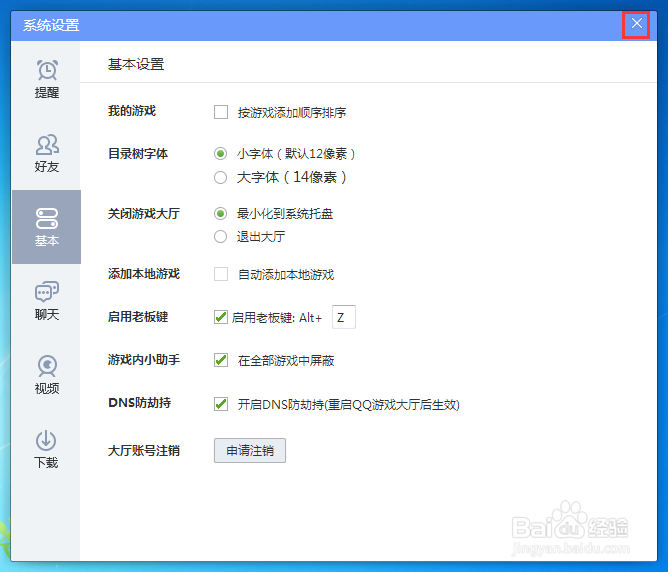Click the boss key letter field Z
This screenshot has width=668, height=572.
[343, 317]
